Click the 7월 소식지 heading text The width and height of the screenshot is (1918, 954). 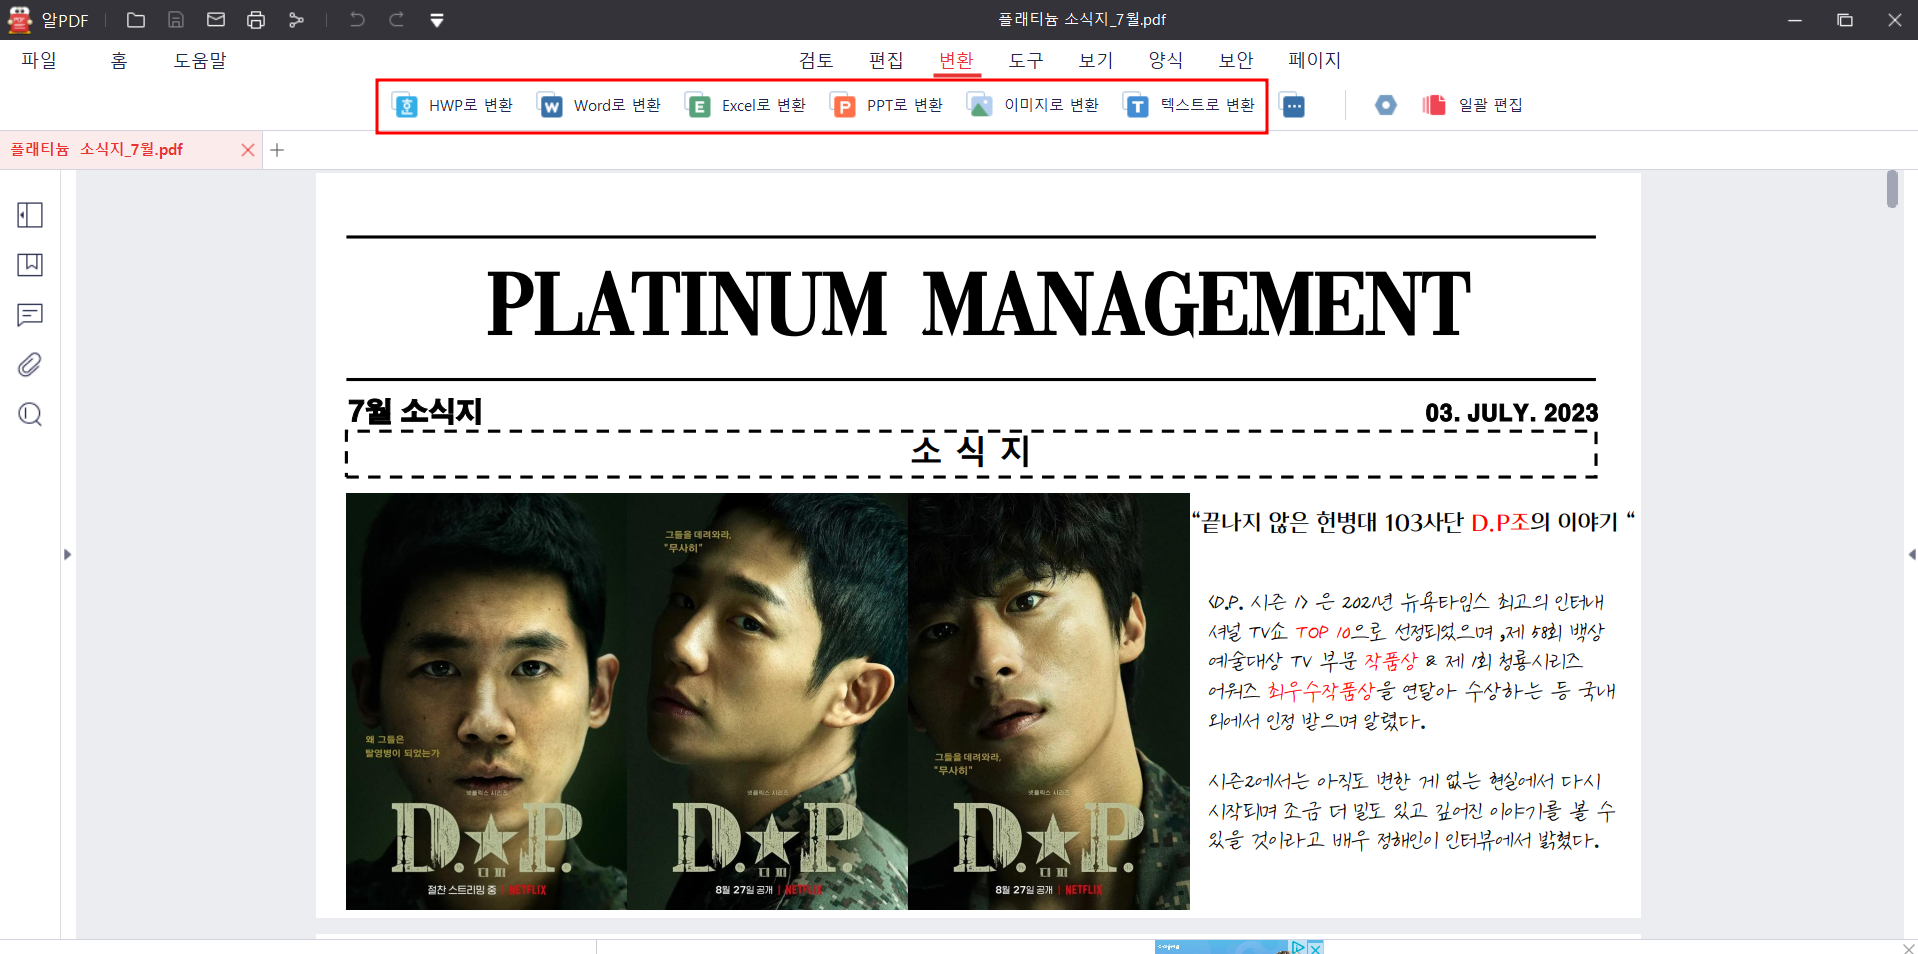click(415, 411)
